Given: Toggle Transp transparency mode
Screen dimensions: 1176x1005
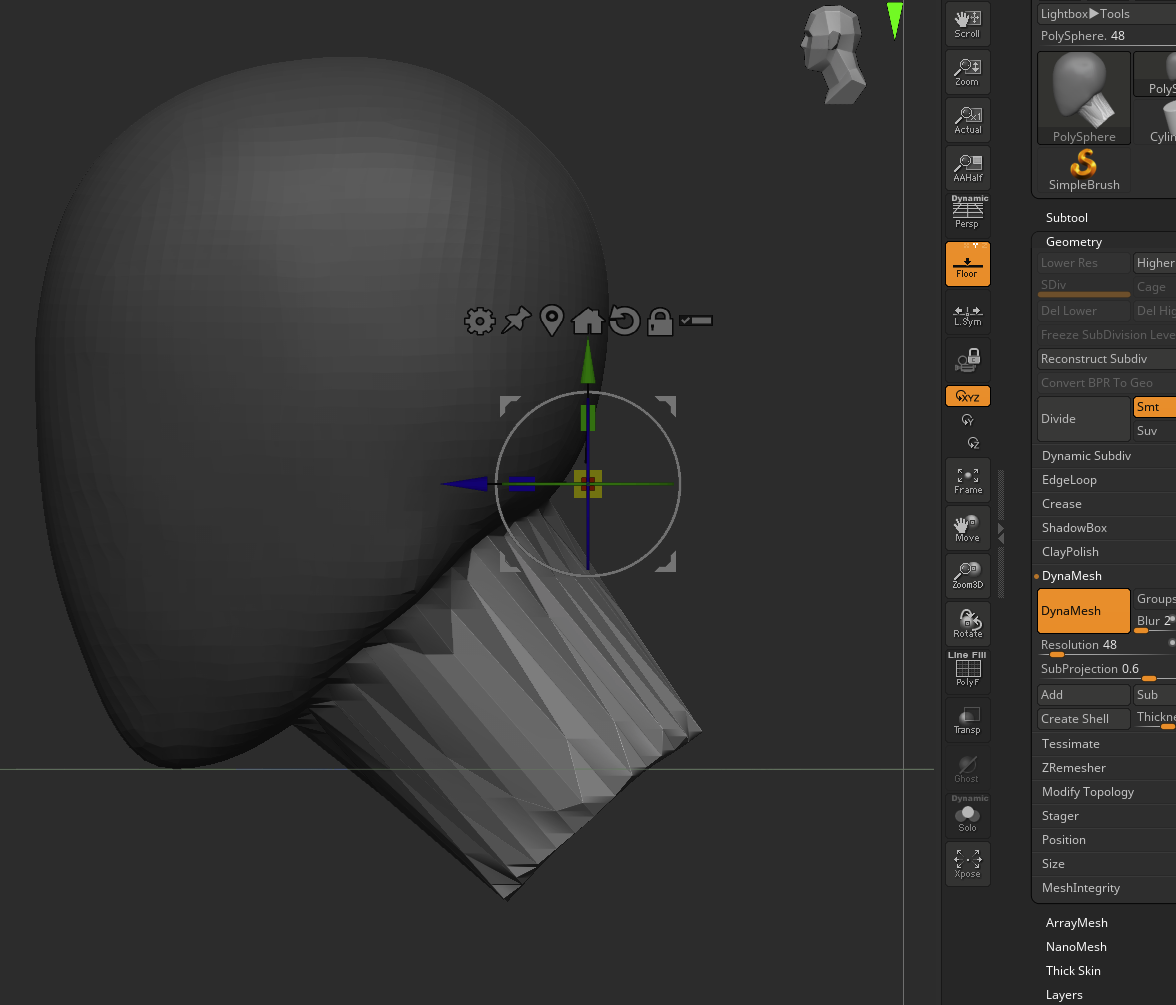Looking at the screenshot, I should pyautogui.click(x=968, y=720).
